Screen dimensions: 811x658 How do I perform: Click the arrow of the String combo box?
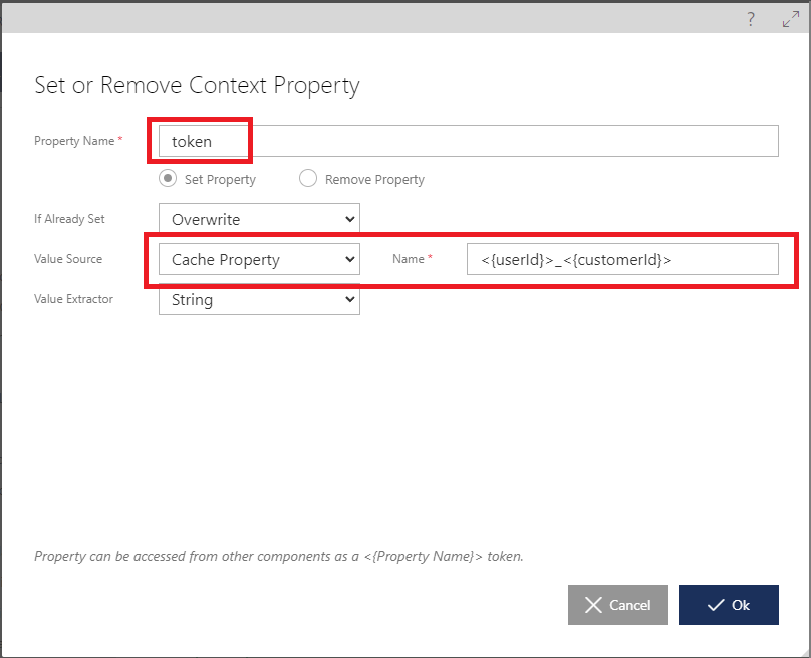[x=350, y=299]
